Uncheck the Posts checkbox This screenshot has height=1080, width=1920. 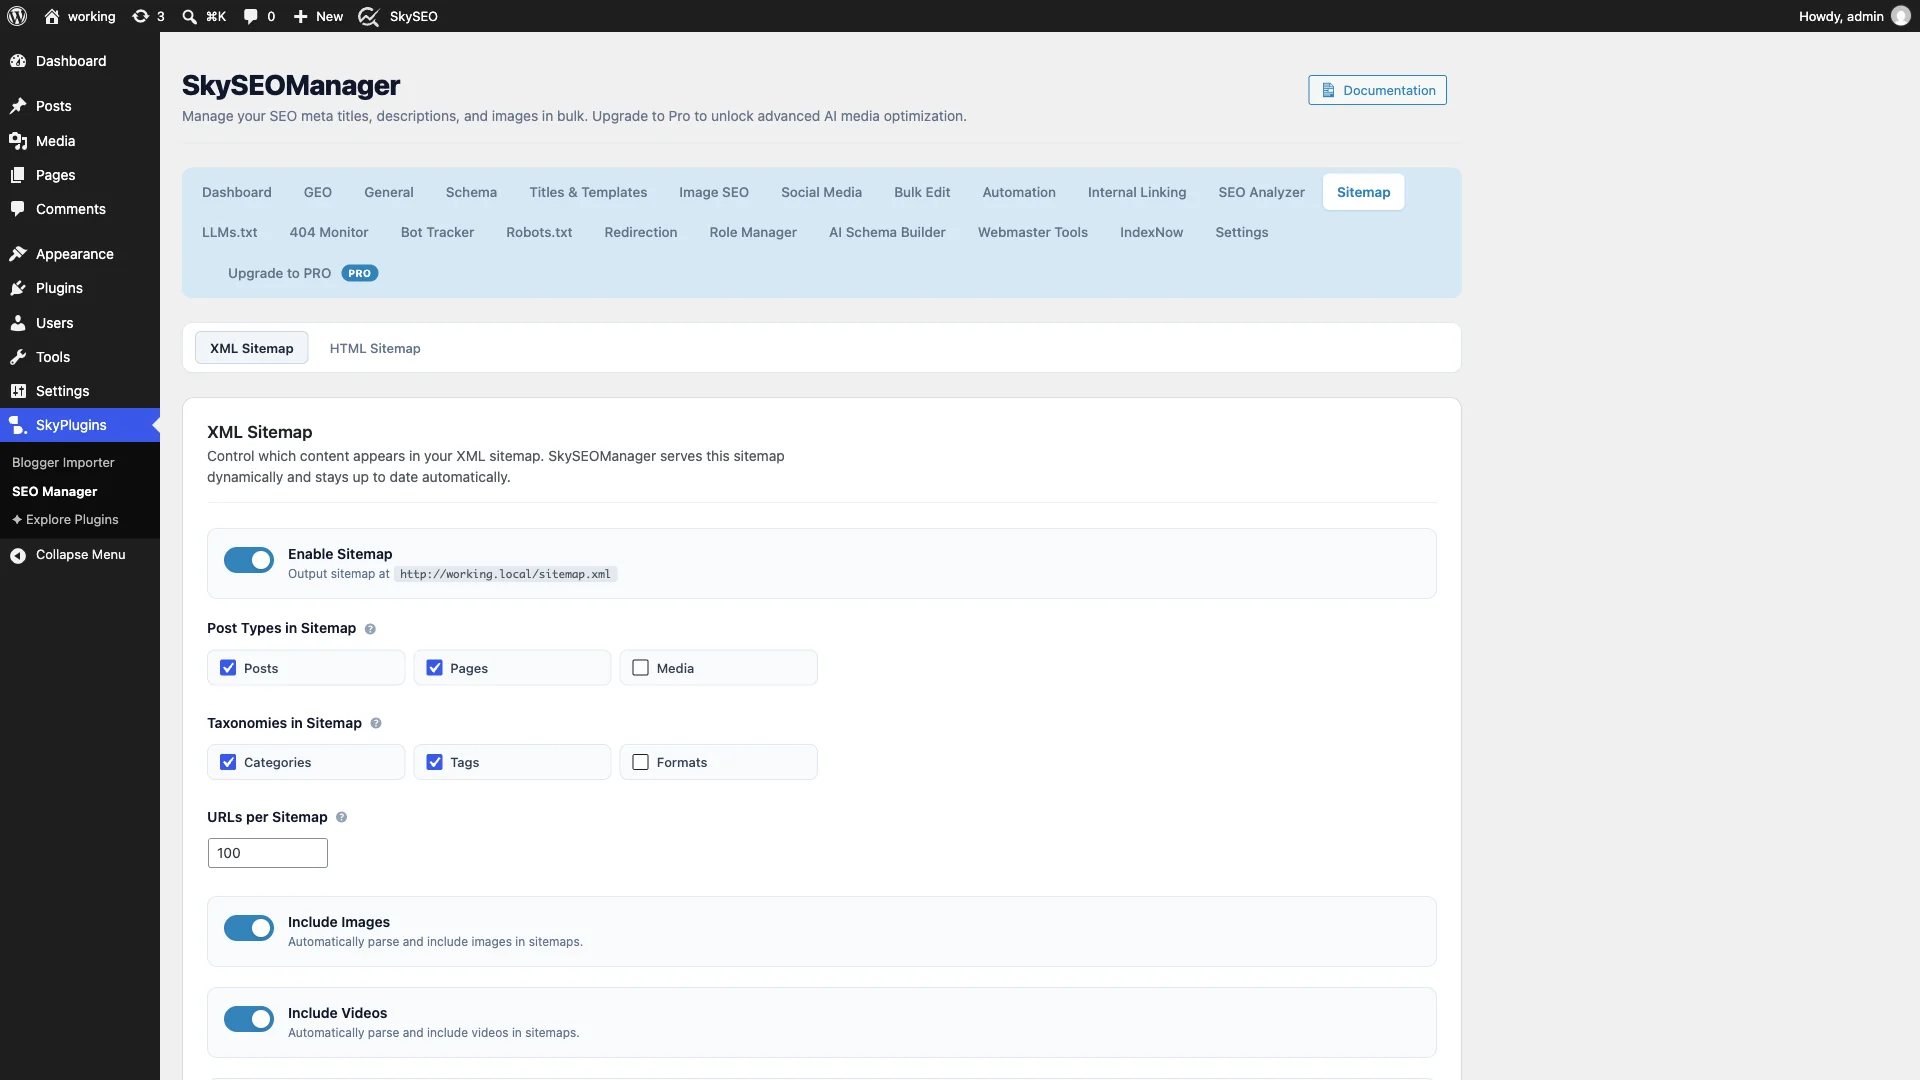(x=228, y=668)
